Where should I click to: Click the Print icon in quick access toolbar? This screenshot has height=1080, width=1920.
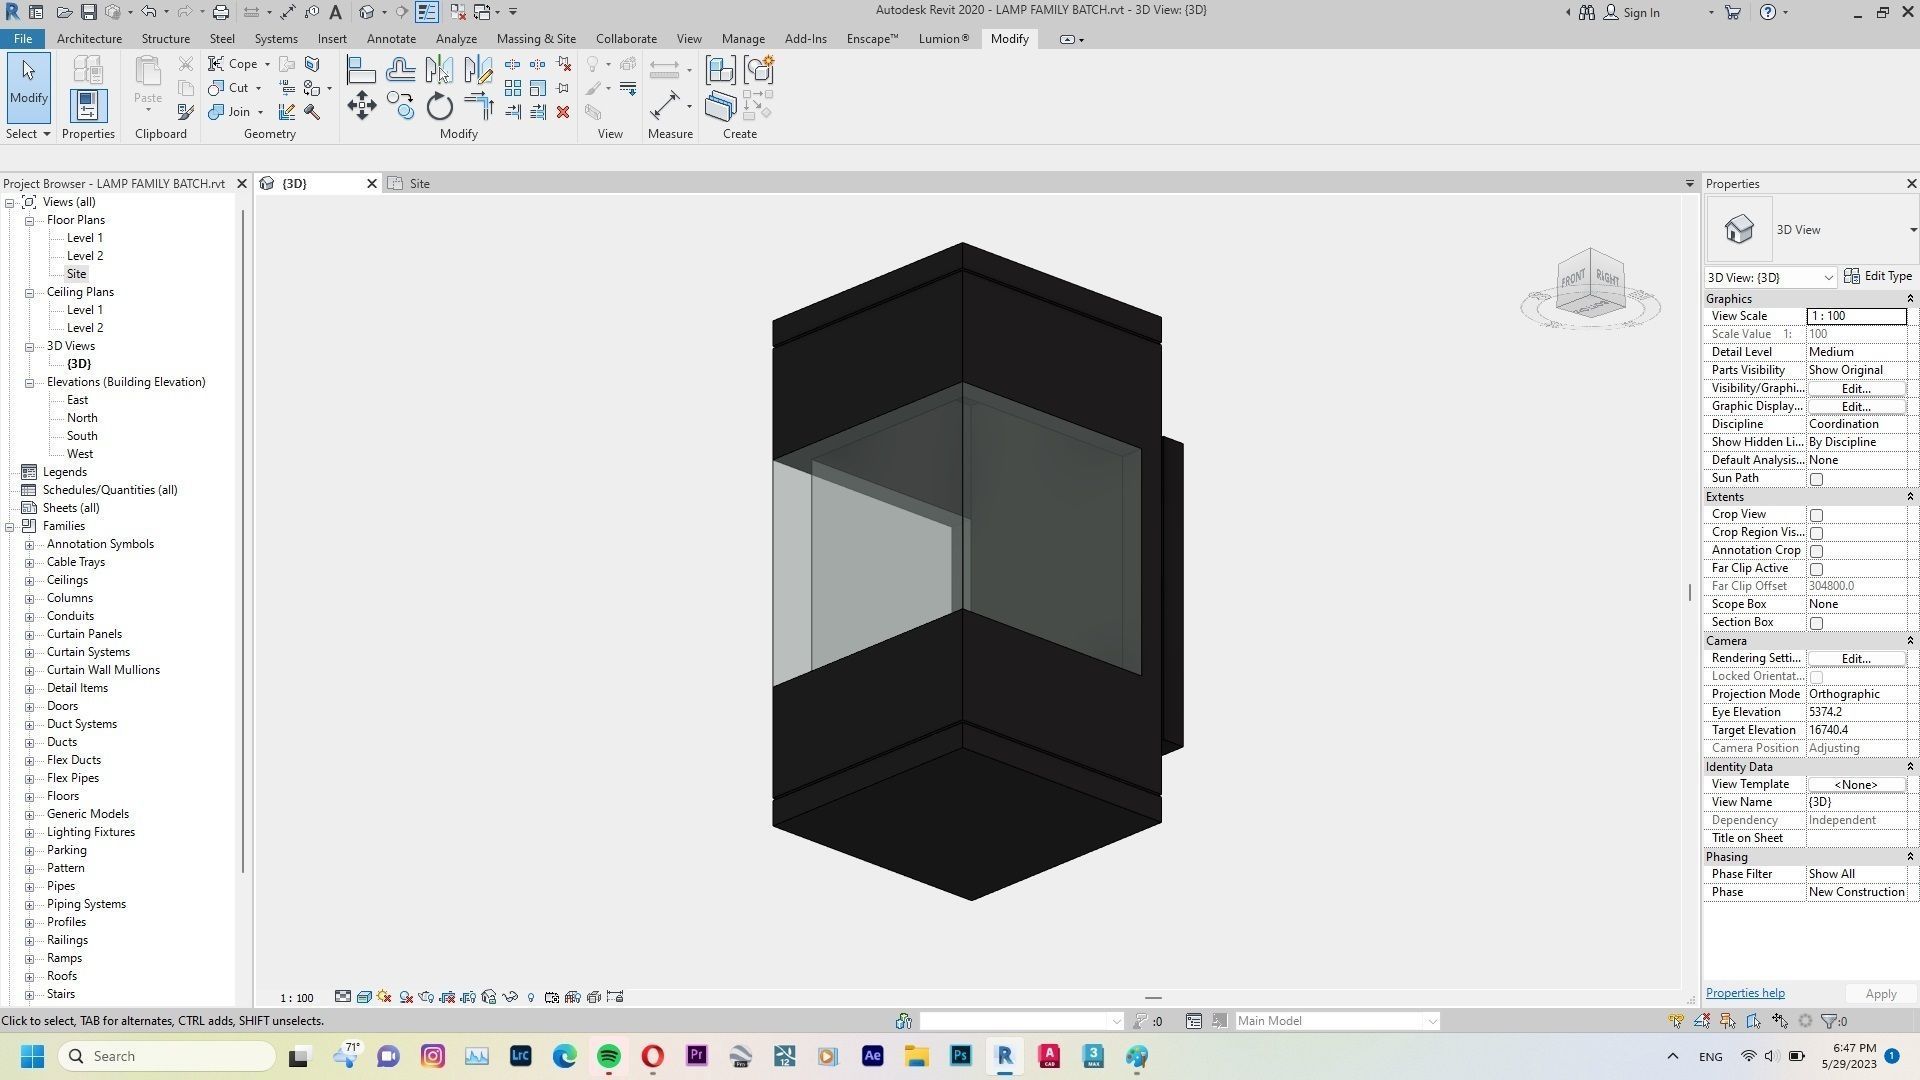point(220,12)
